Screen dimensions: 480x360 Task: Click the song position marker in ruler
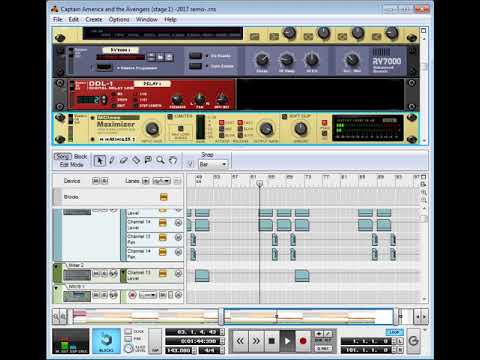[260, 184]
